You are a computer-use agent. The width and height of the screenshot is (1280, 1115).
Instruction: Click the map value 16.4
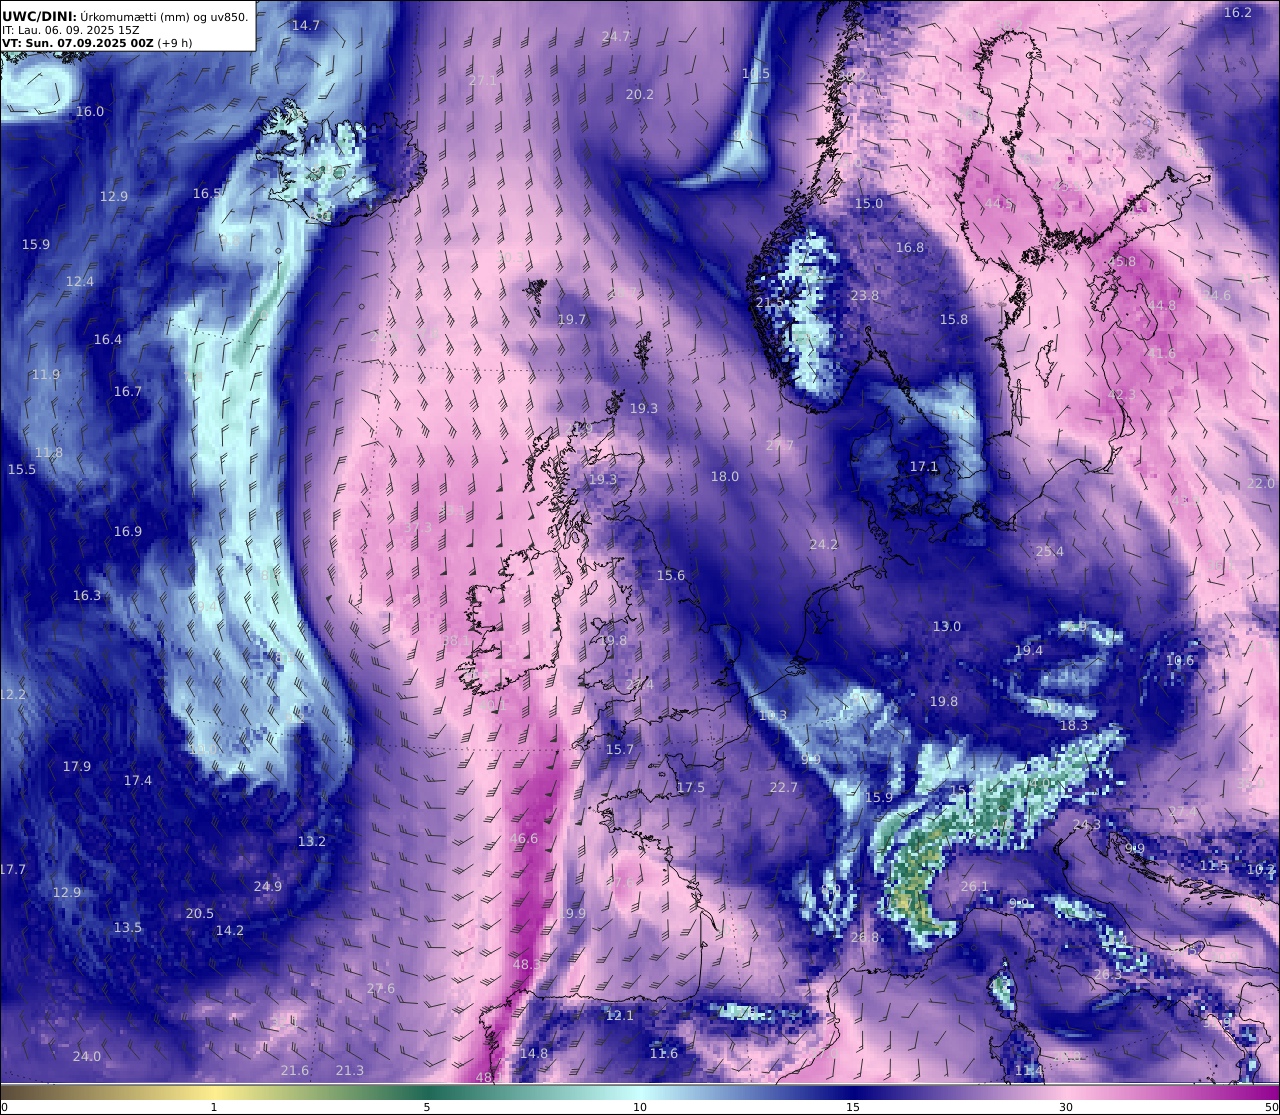(x=108, y=339)
